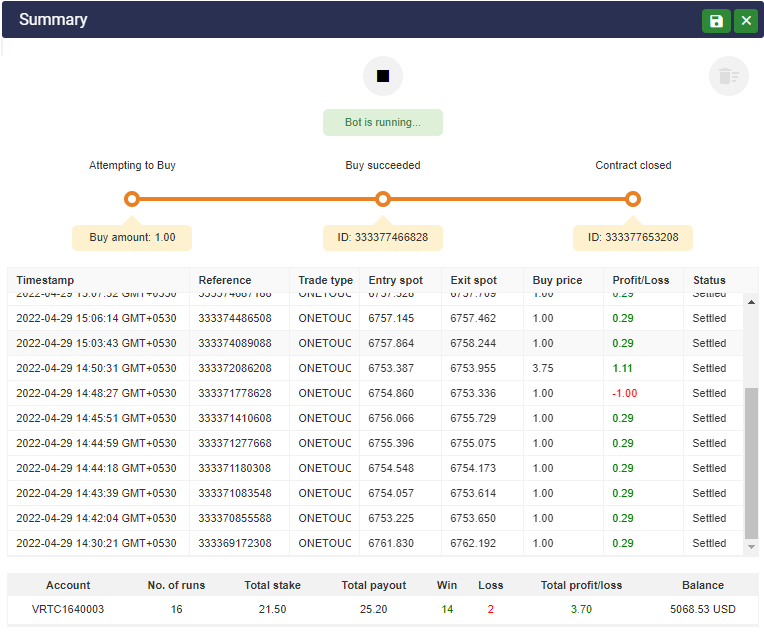This screenshot has height=636, width=764.
Task: Click Settled status in 14:48:27 row
Action: (709, 393)
